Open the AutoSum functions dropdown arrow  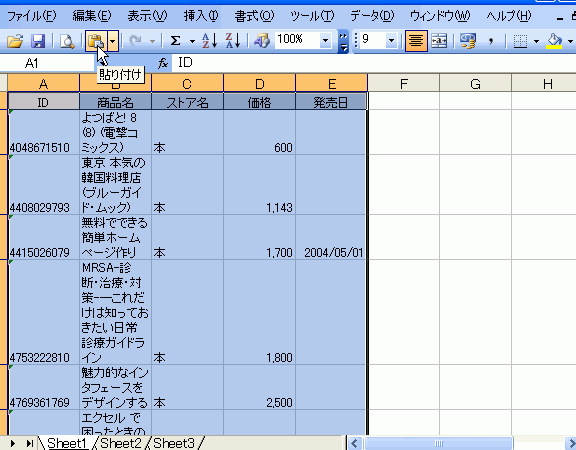[x=192, y=41]
